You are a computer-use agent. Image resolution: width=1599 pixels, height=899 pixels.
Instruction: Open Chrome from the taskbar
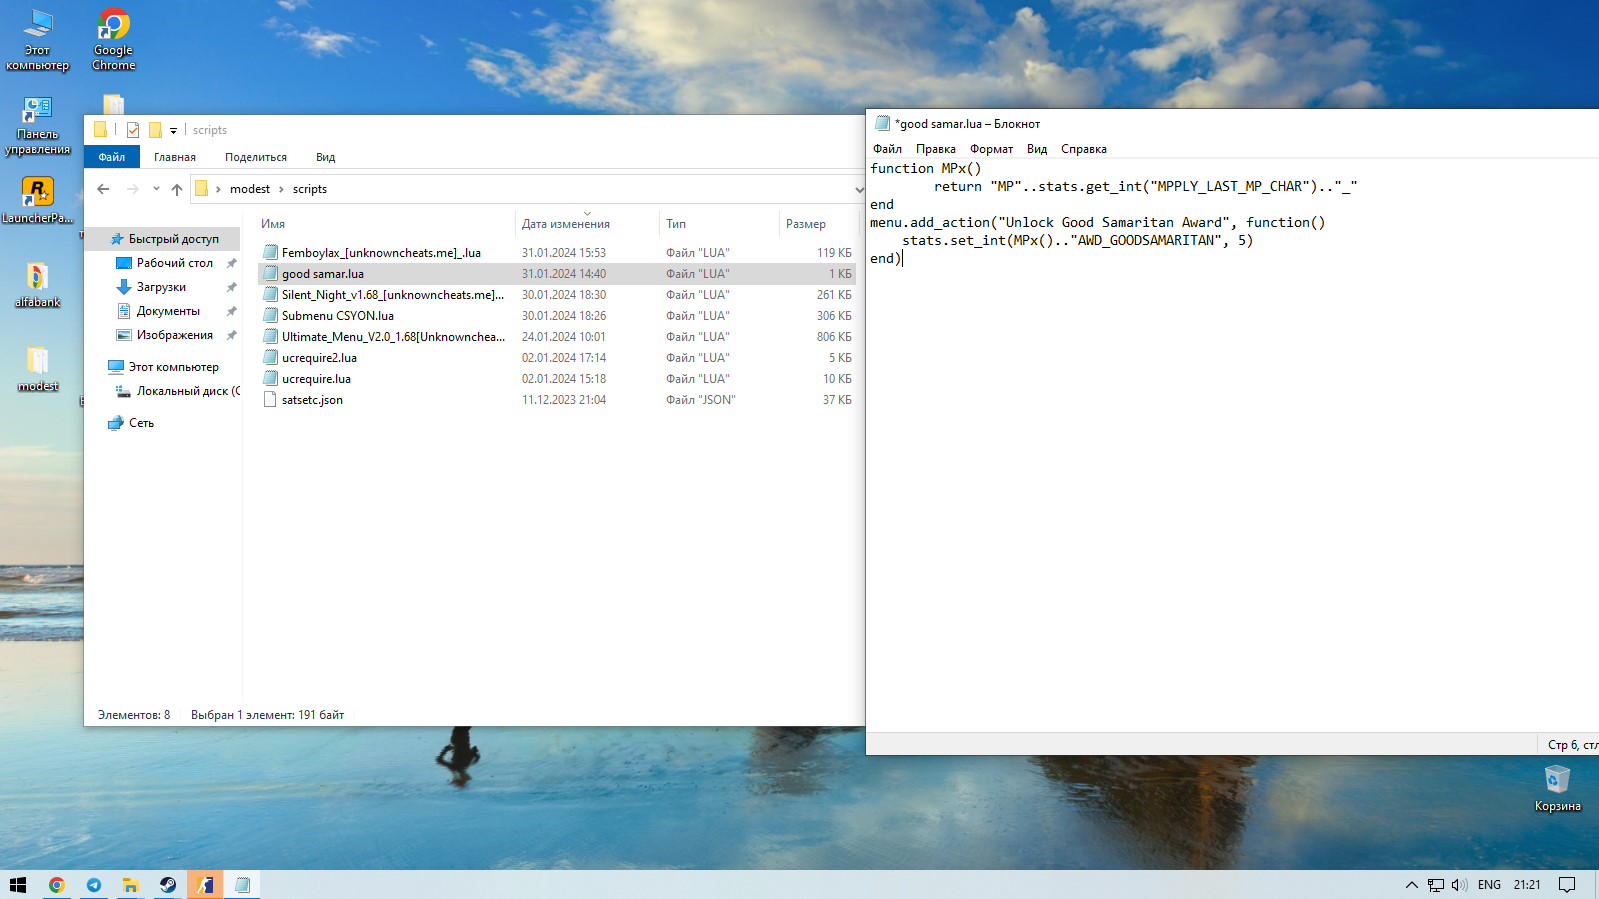point(56,885)
